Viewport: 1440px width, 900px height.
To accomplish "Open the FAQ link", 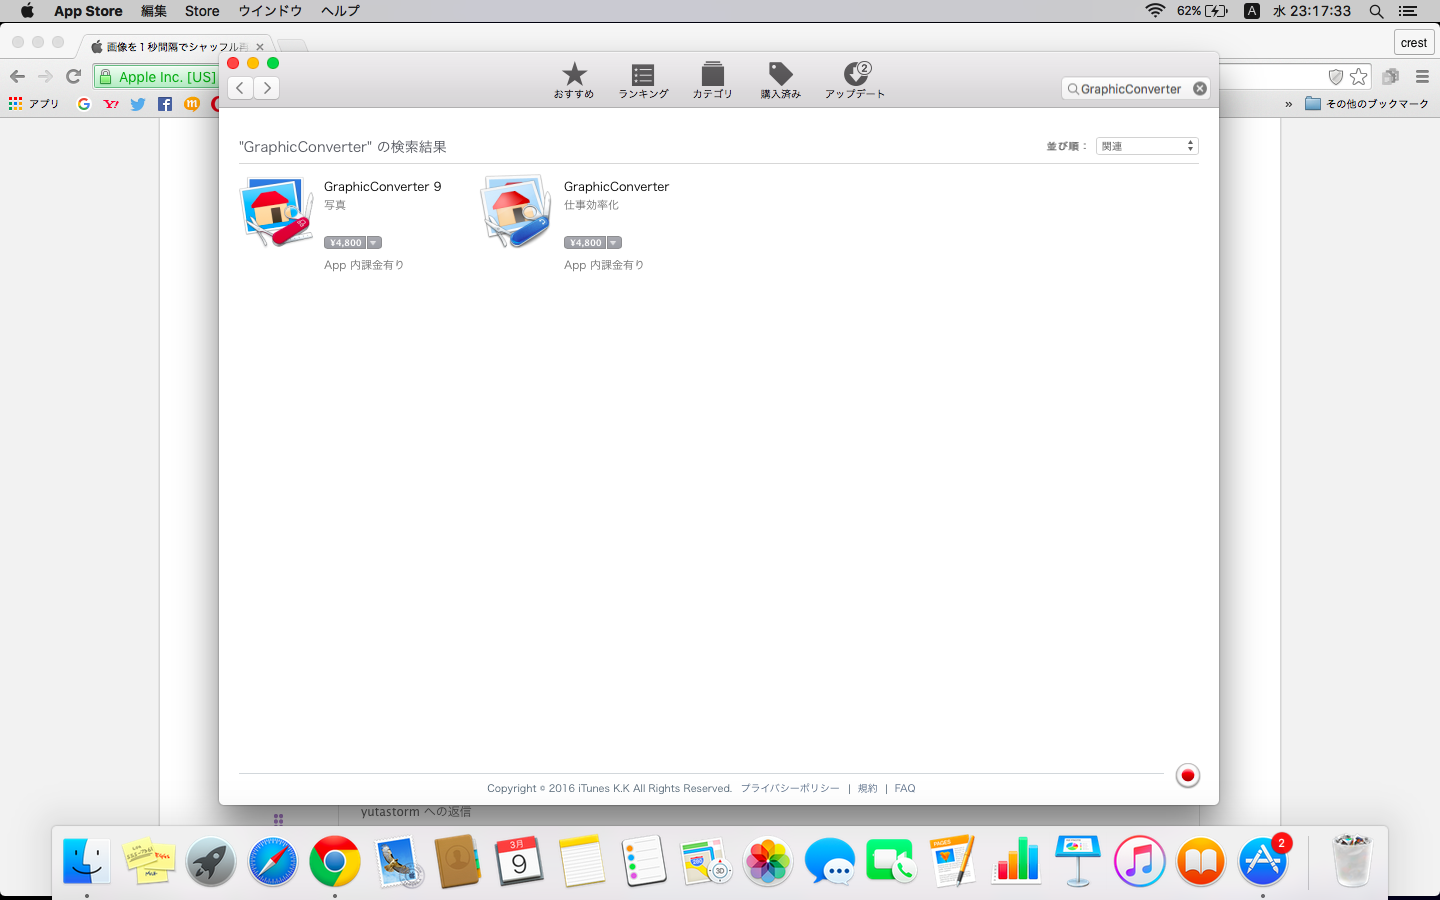I will pos(905,788).
